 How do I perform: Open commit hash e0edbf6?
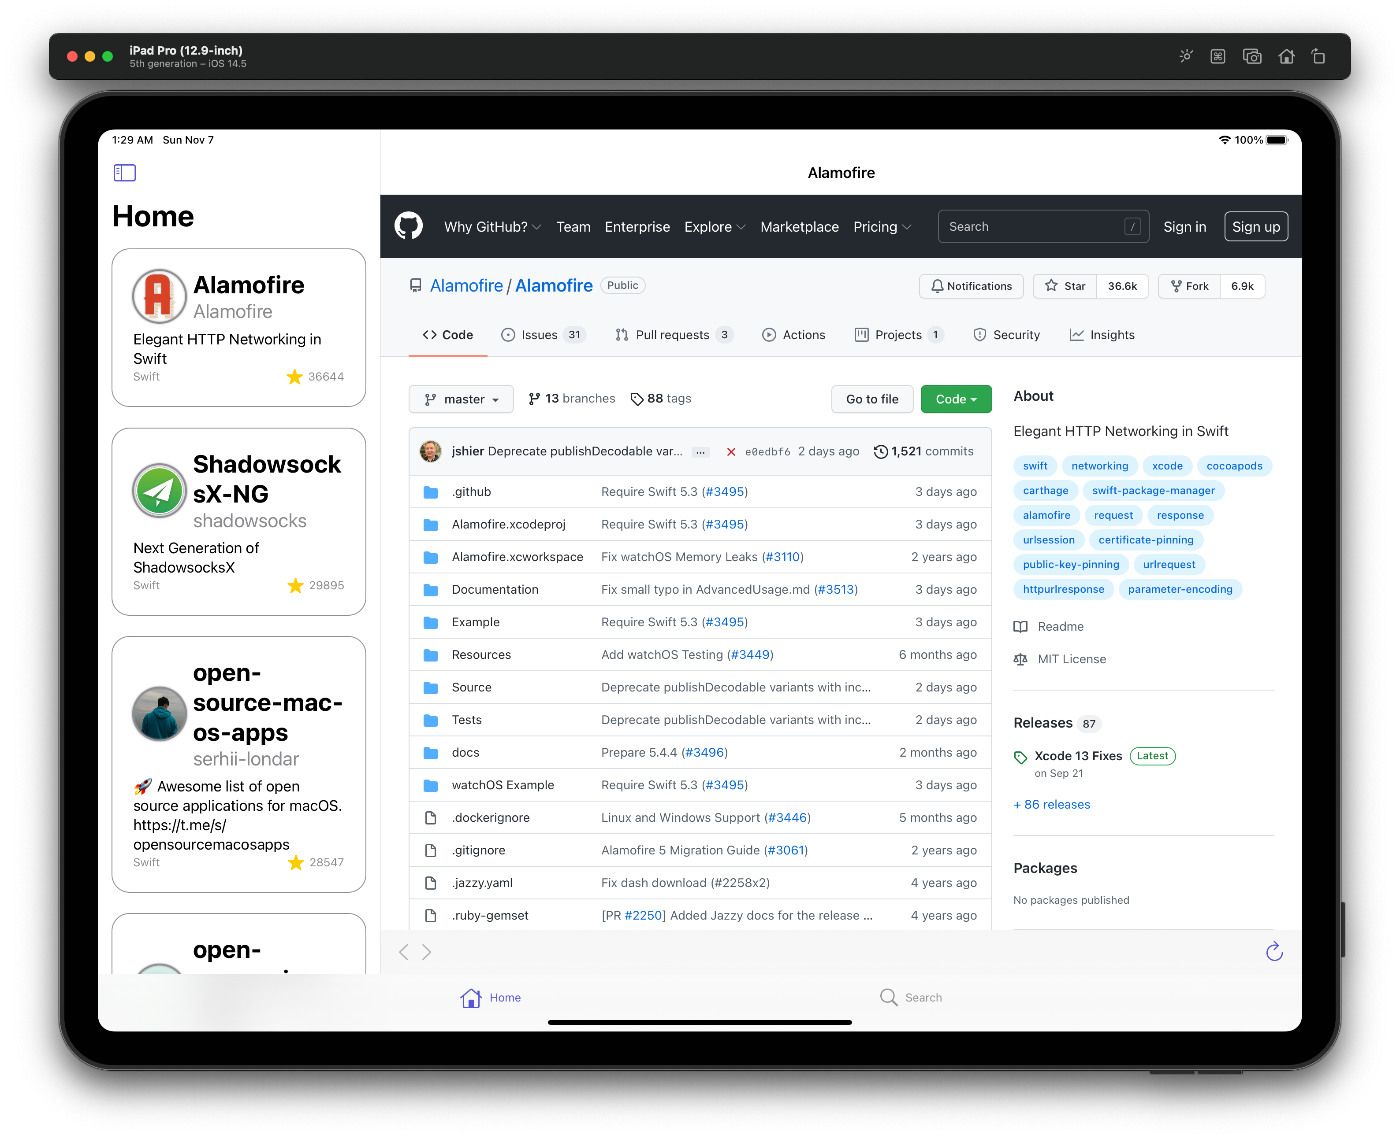click(768, 452)
